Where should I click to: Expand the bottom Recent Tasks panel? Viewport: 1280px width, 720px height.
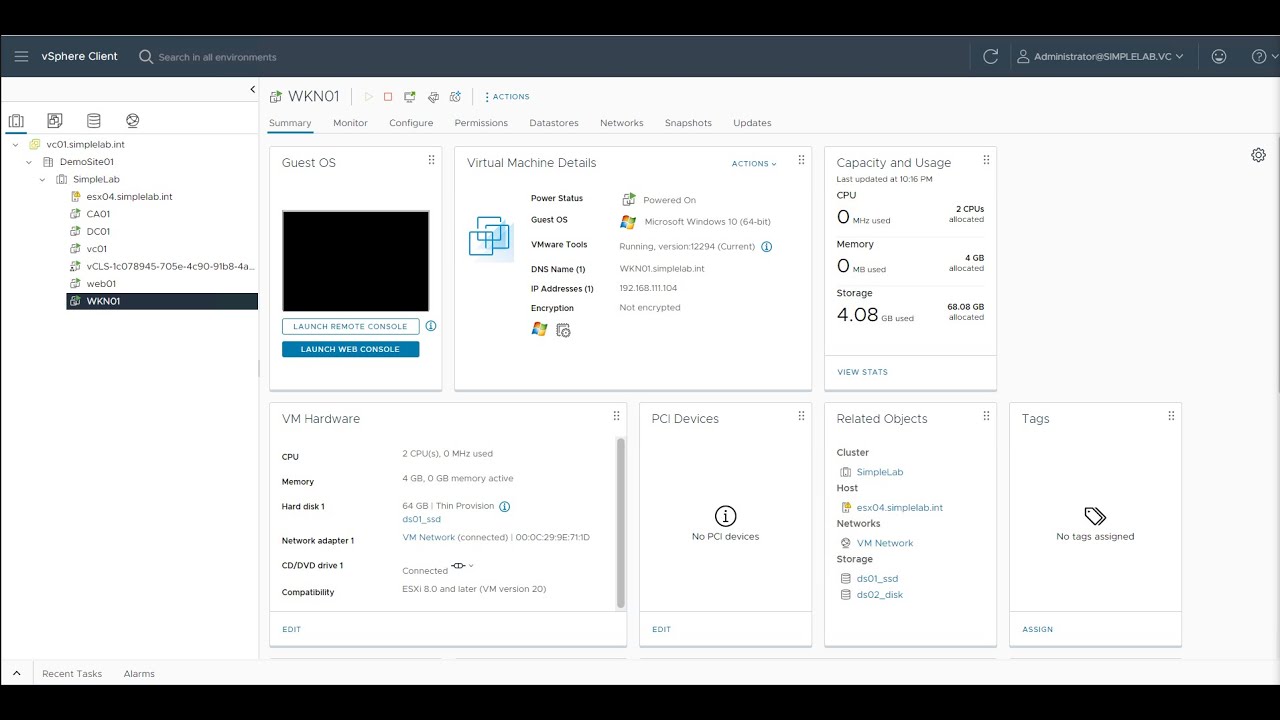coord(16,673)
